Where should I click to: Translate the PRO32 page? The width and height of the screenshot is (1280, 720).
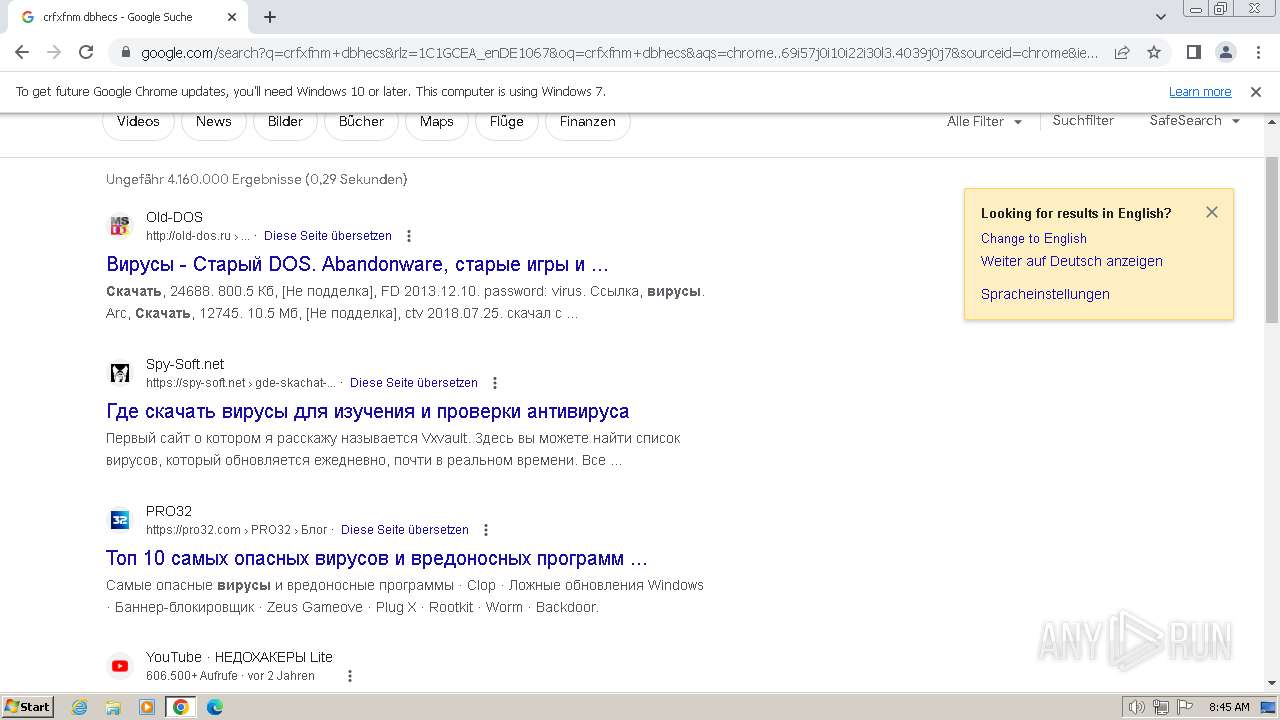(x=405, y=530)
